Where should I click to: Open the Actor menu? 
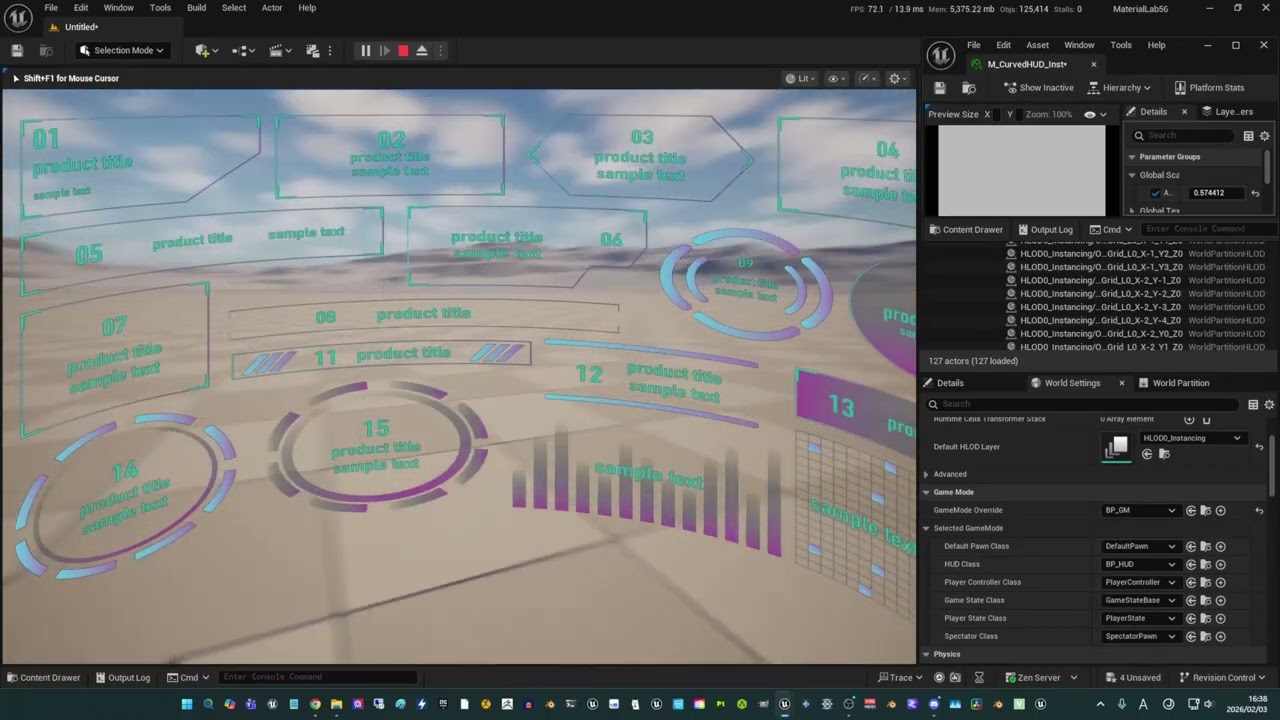click(272, 8)
